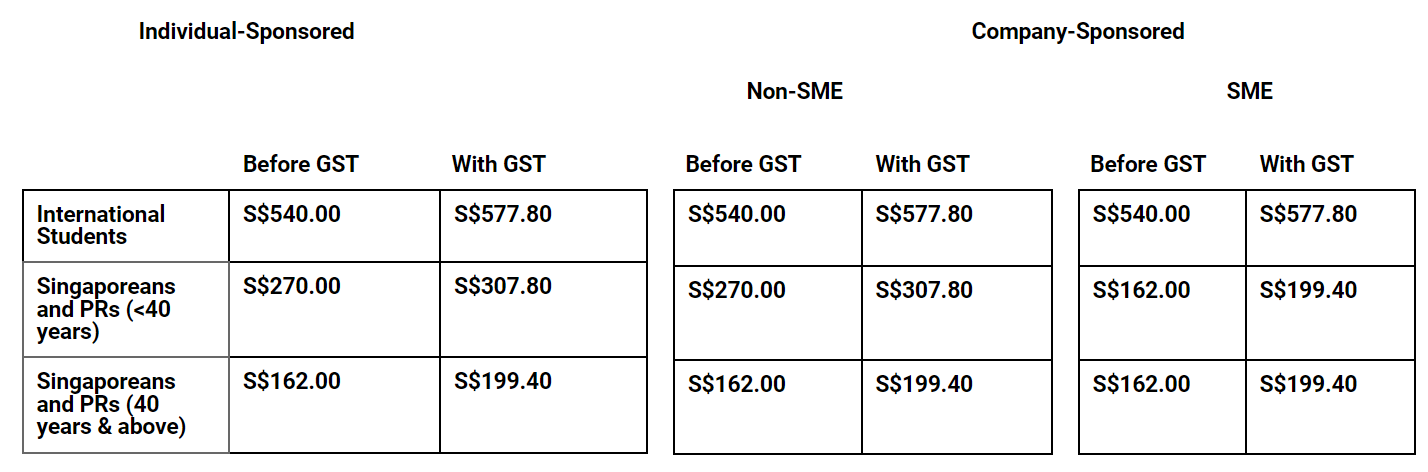Click SME S$199.40 cell in bottom row
This screenshot has width=1428, height=472.
[1308, 384]
